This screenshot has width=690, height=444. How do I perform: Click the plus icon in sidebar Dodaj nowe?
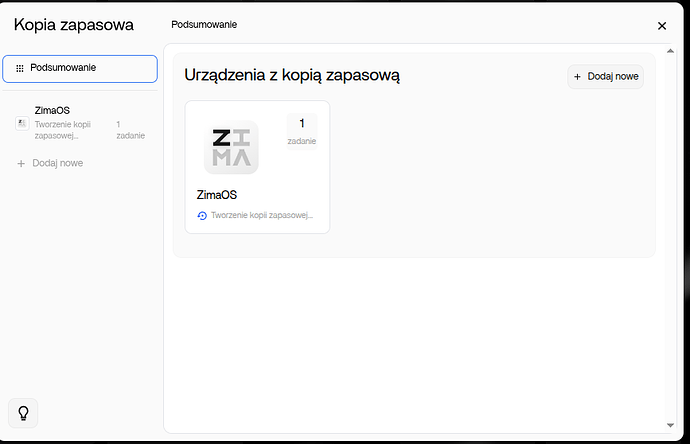pyautogui.click(x=21, y=163)
